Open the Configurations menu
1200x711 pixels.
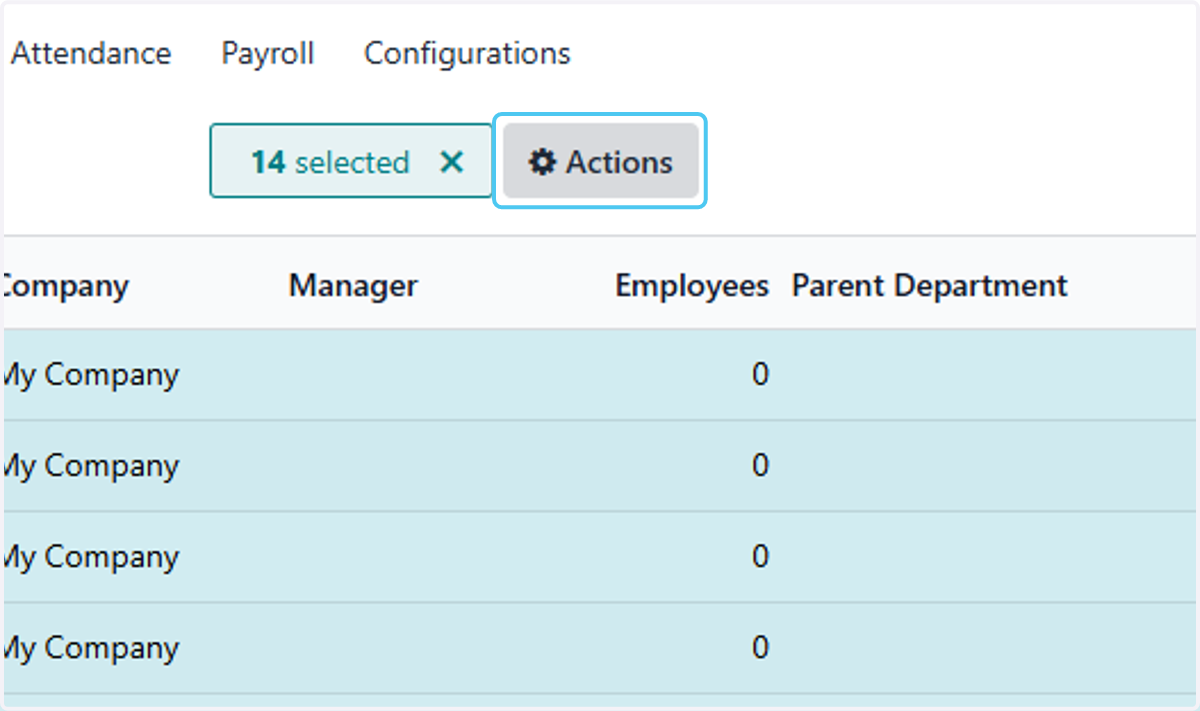467,53
